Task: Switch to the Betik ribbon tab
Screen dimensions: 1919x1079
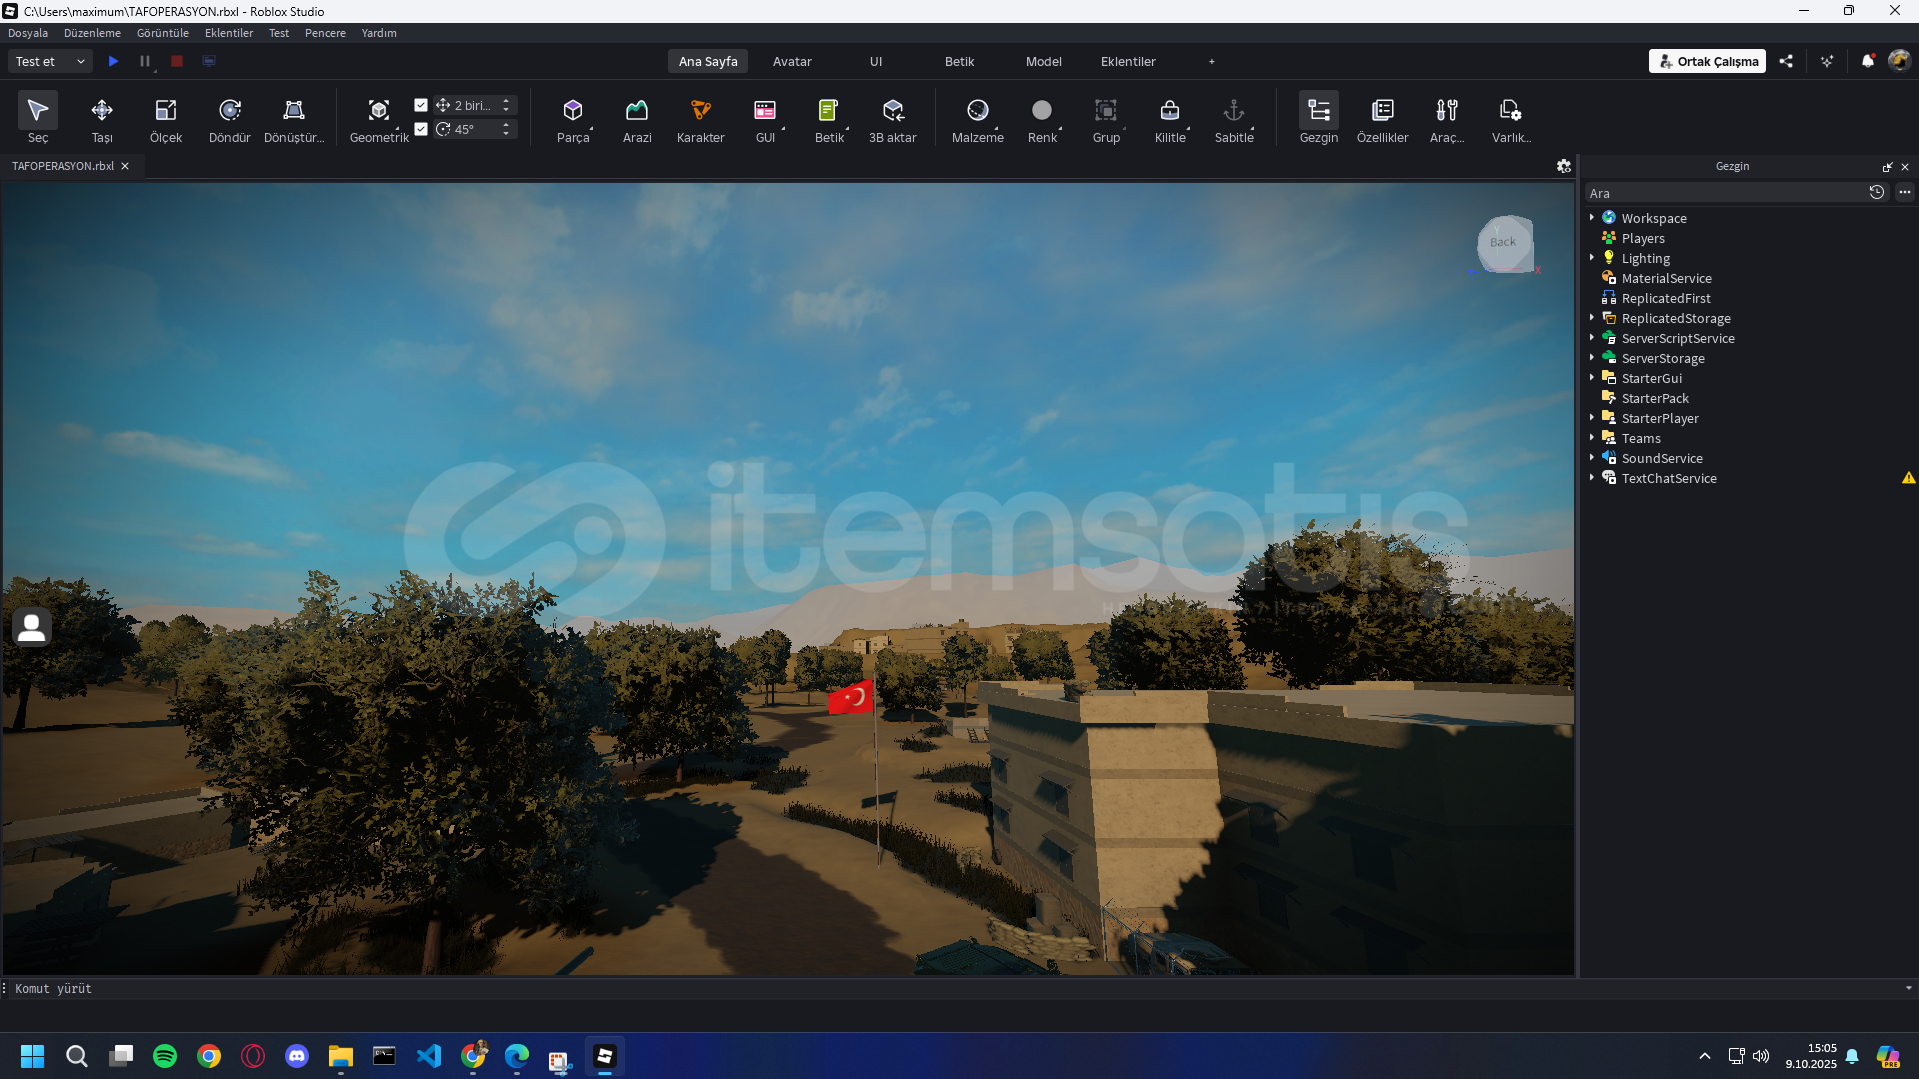Action: coord(960,61)
